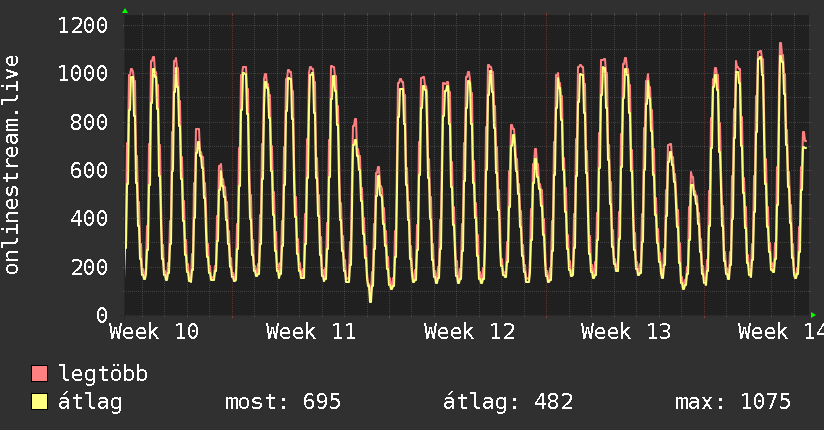Click the Week 12 axis label
The image size is (824, 430).
(x=469, y=331)
